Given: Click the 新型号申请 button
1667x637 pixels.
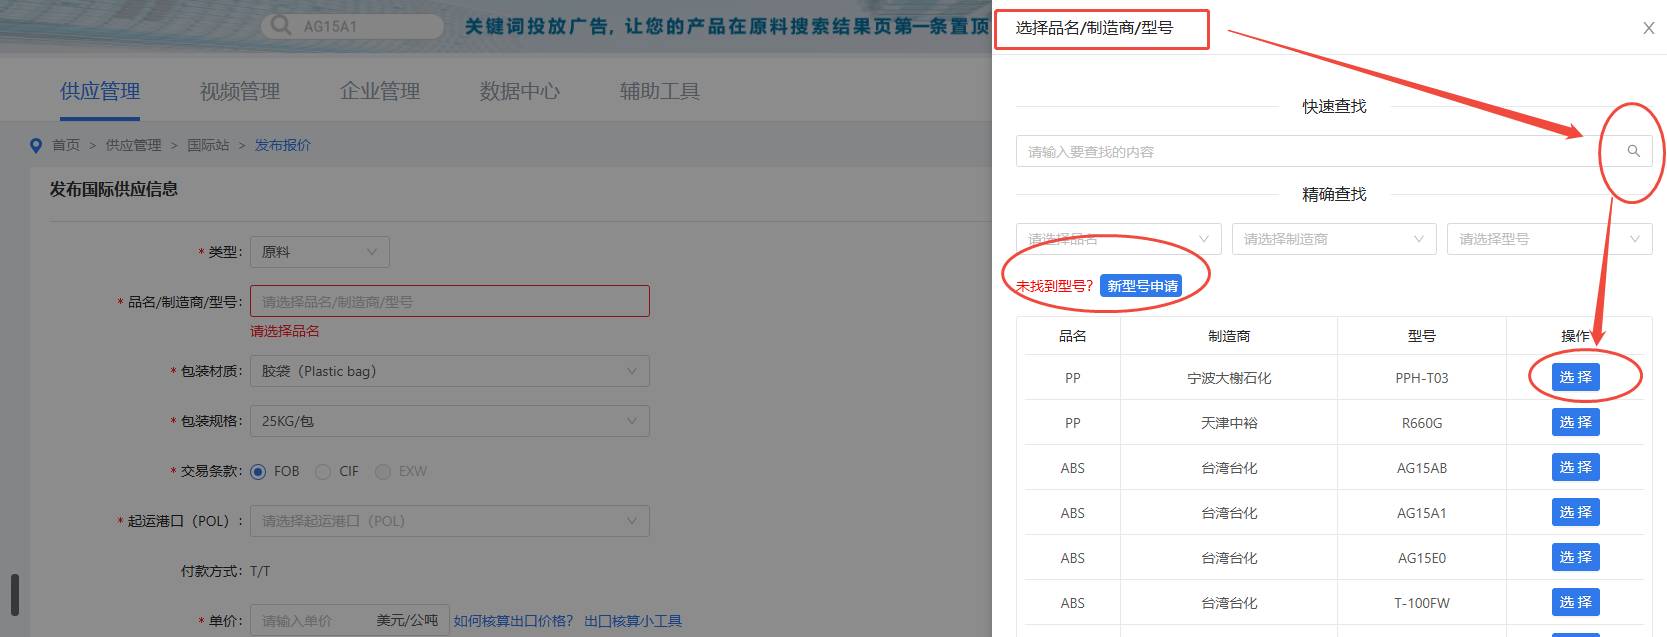Looking at the screenshot, I should tap(1141, 286).
